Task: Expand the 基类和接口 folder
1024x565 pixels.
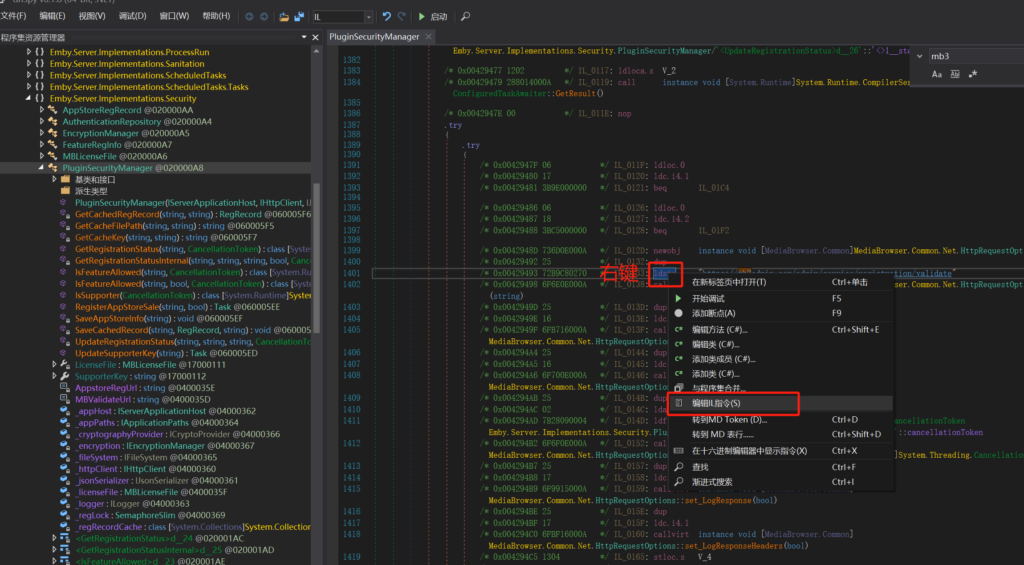Action: [54, 180]
